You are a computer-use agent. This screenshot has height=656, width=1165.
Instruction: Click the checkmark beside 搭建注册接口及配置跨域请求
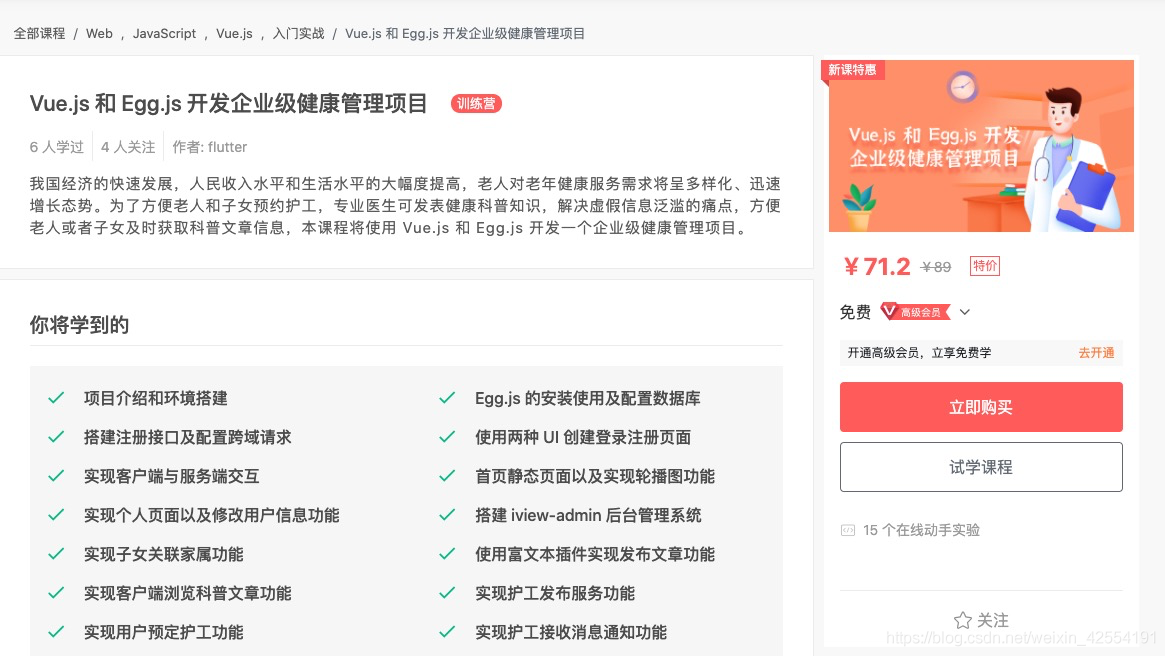pos(56,437)
